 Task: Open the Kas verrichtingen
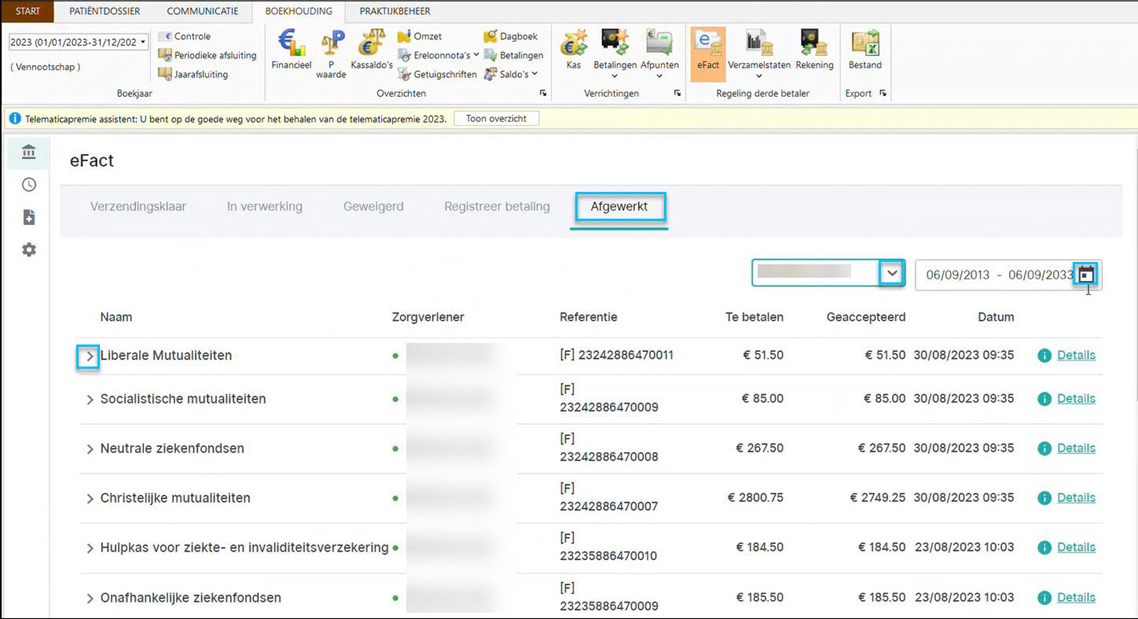(x=573, y=49)
